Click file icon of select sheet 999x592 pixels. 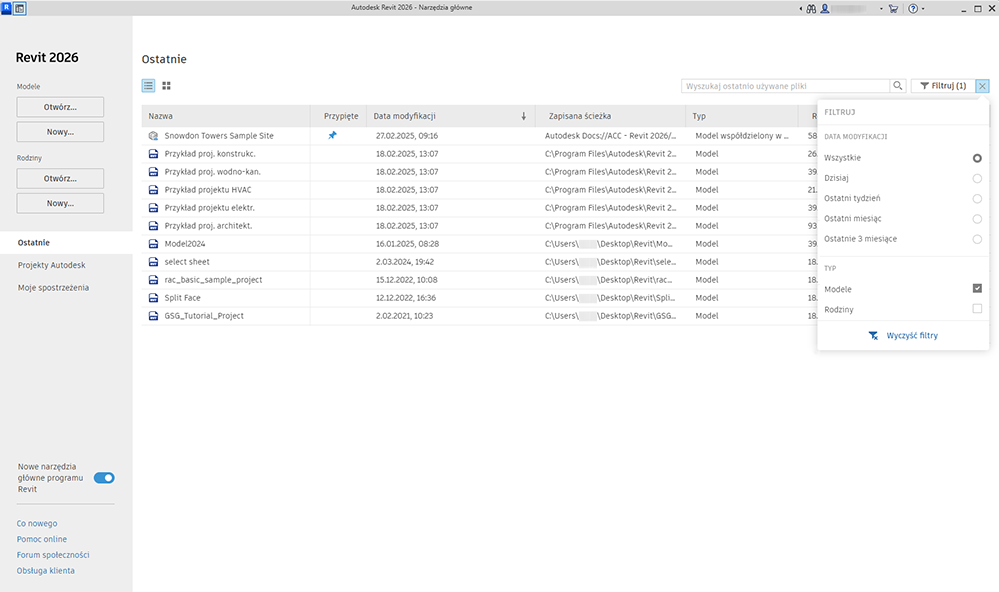pos(153,261)
